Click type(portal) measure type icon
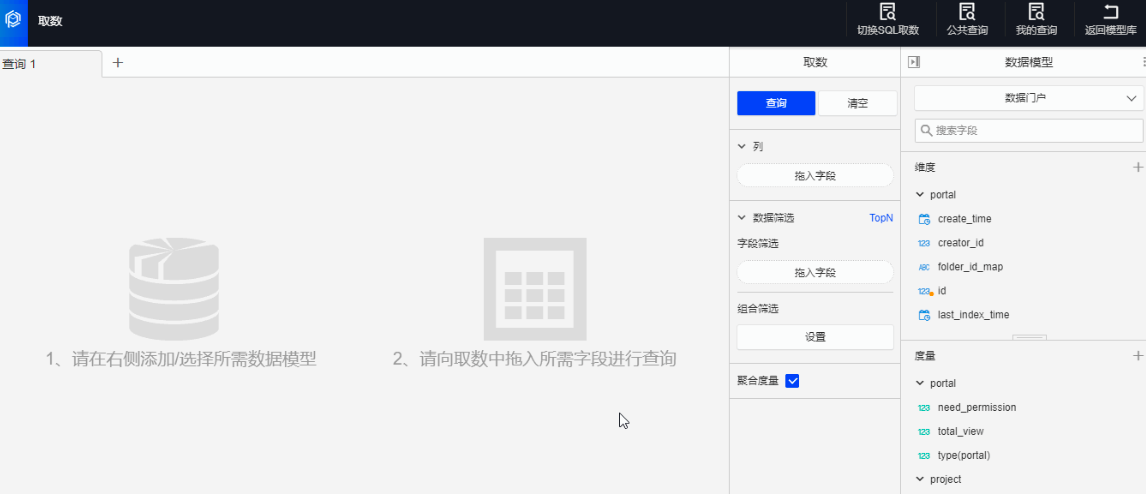The image size is (1146, 494). [924, 456]
